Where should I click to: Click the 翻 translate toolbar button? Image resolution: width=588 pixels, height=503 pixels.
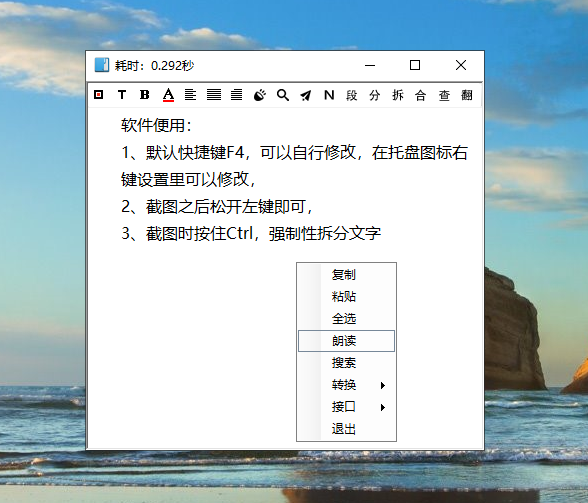tap(467, 95)
